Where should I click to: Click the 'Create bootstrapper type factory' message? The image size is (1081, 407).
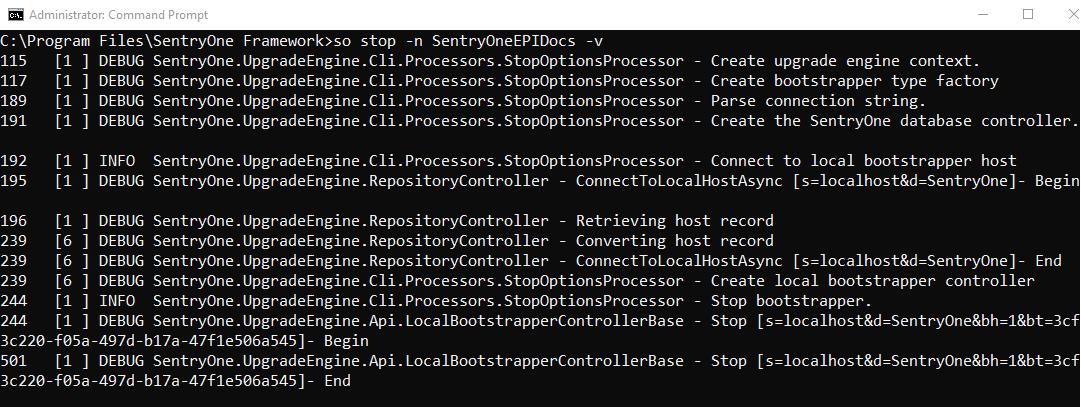(854, 81)
